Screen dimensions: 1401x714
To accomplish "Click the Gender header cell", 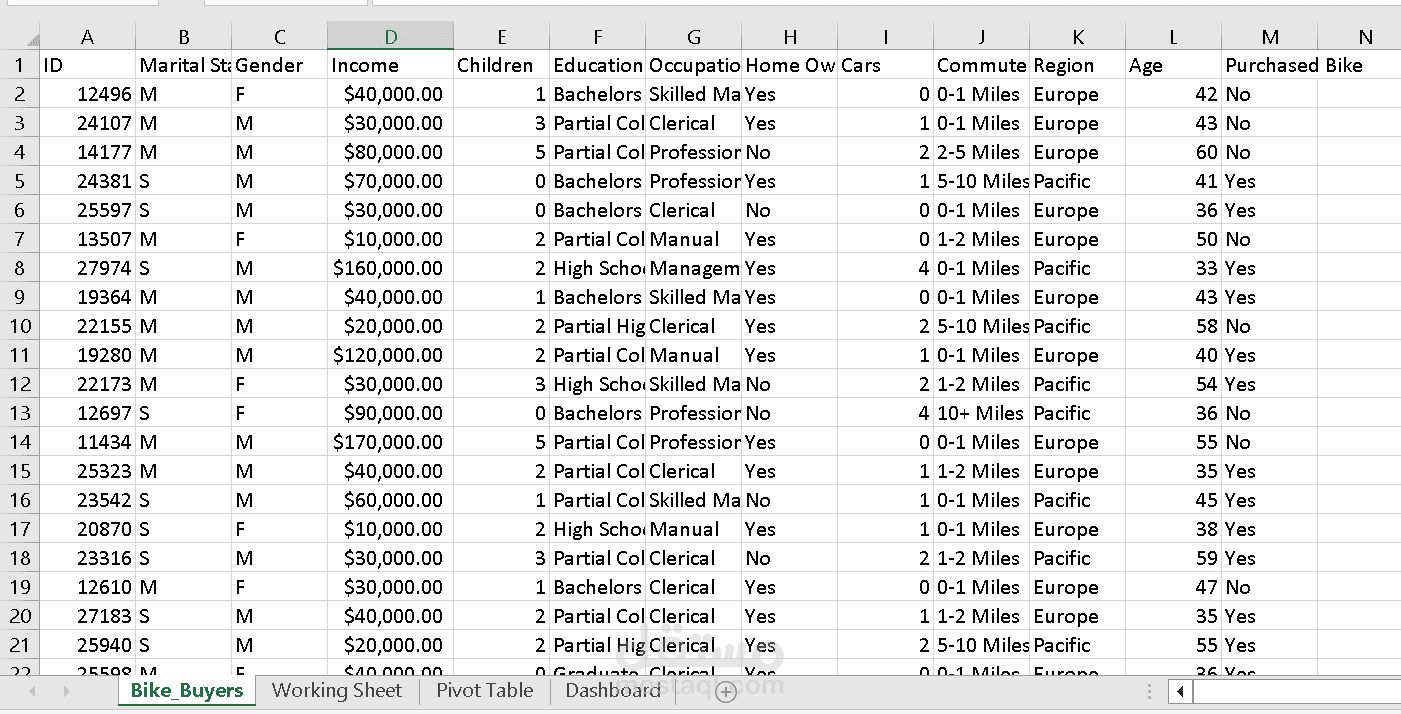I will (x=280, y=65).
